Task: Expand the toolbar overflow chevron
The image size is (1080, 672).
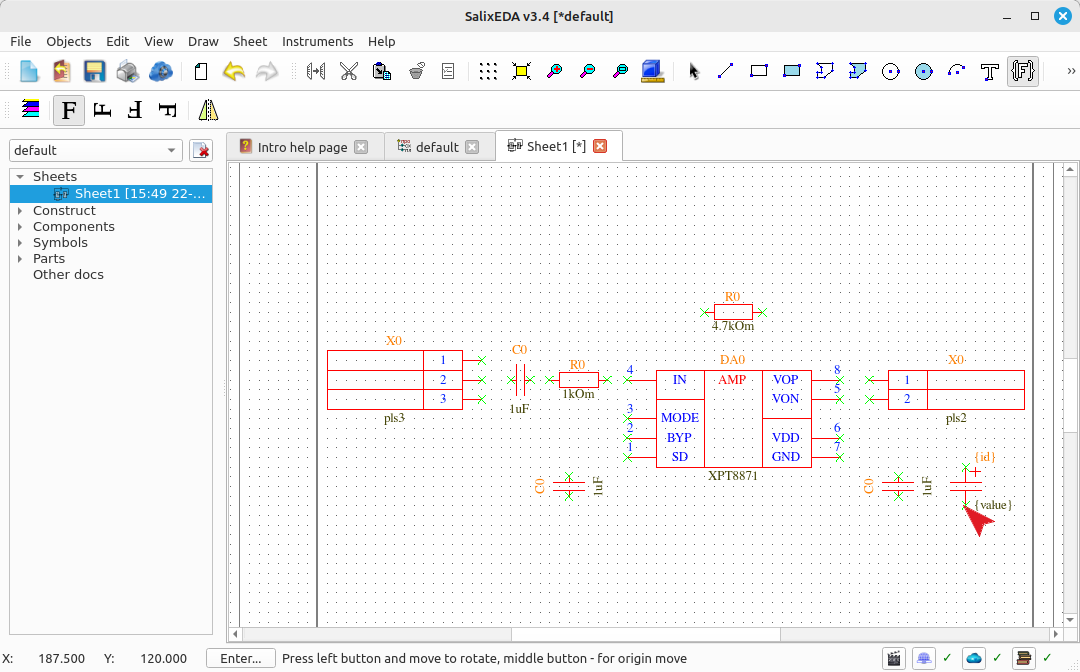Action: (1071, 71)
